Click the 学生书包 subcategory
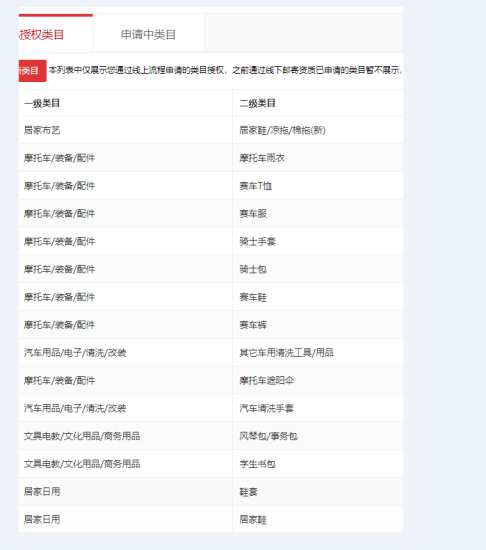Screen dimensions: 486x550 tap(257, 464)
